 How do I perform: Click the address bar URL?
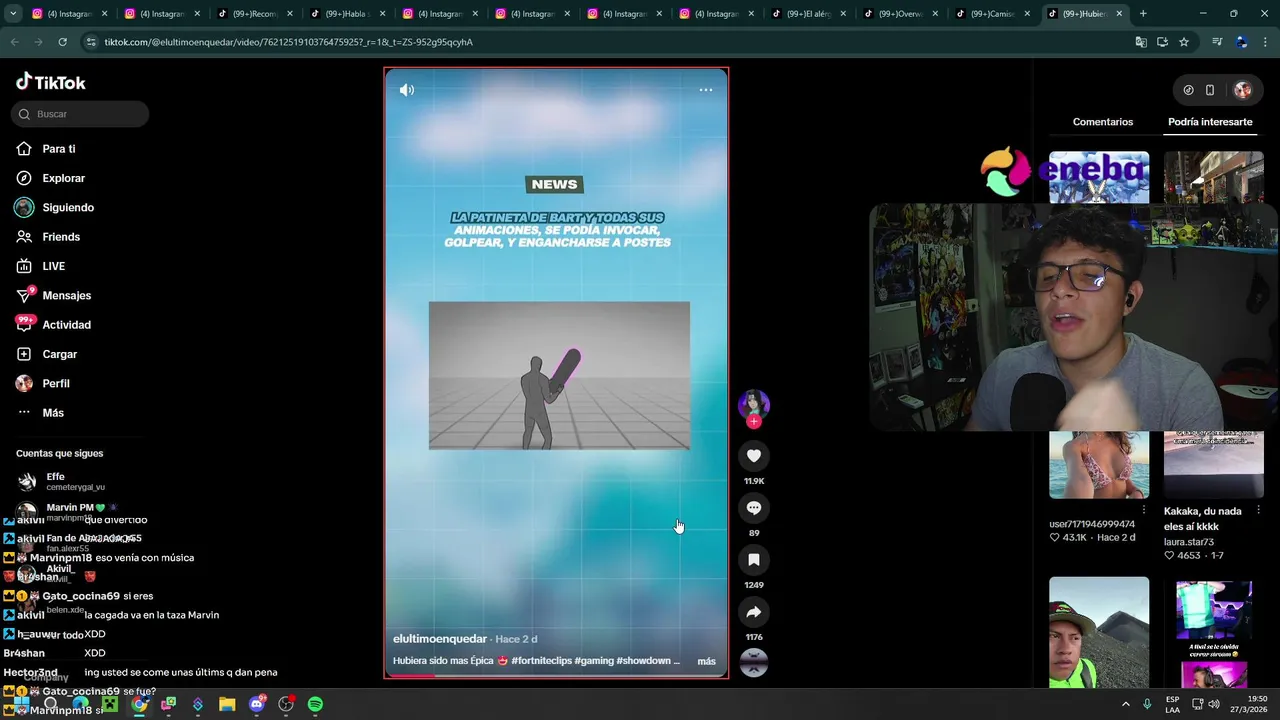point(289,42)
